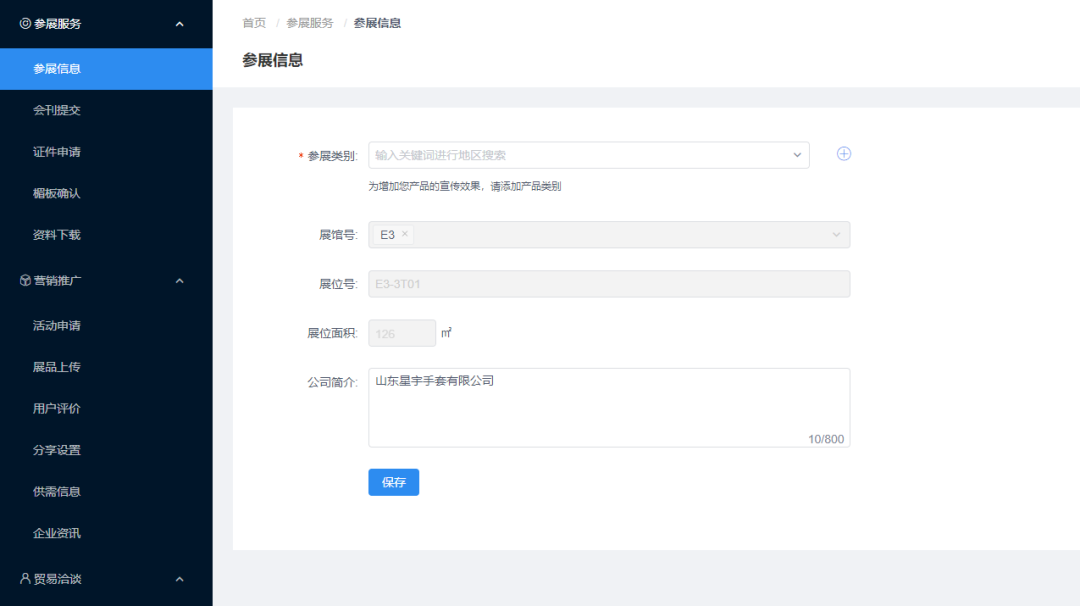Click 参展信息 in the breadcrumb
The height and width of the screenshot is (606, 1080).
click(x=377, y=23)
